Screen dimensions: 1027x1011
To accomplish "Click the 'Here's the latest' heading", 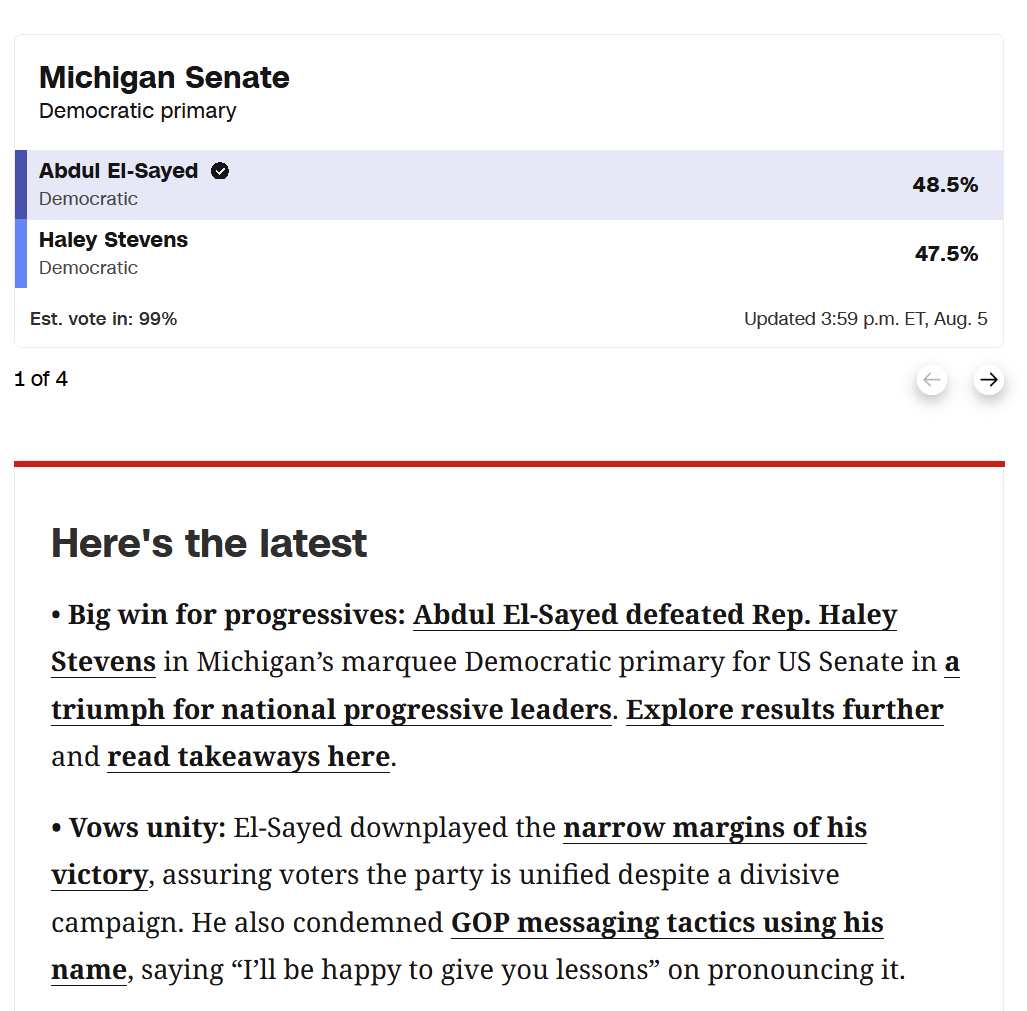I will click(209, 543).
